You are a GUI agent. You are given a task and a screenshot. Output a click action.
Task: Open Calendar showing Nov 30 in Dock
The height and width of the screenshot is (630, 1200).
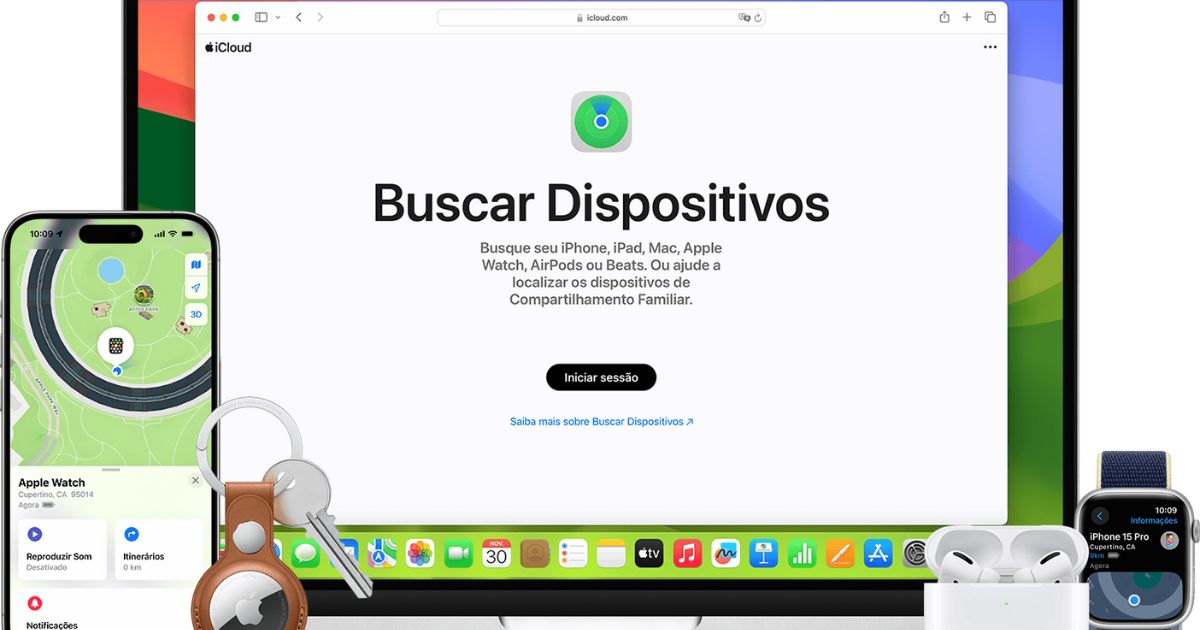(496, 553)
